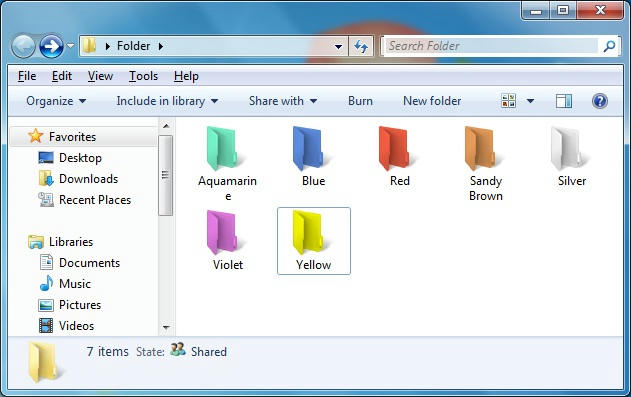The height and width of the screenshot is (397, 631).
Task: Open the Music library label
Action: point(75,284)
